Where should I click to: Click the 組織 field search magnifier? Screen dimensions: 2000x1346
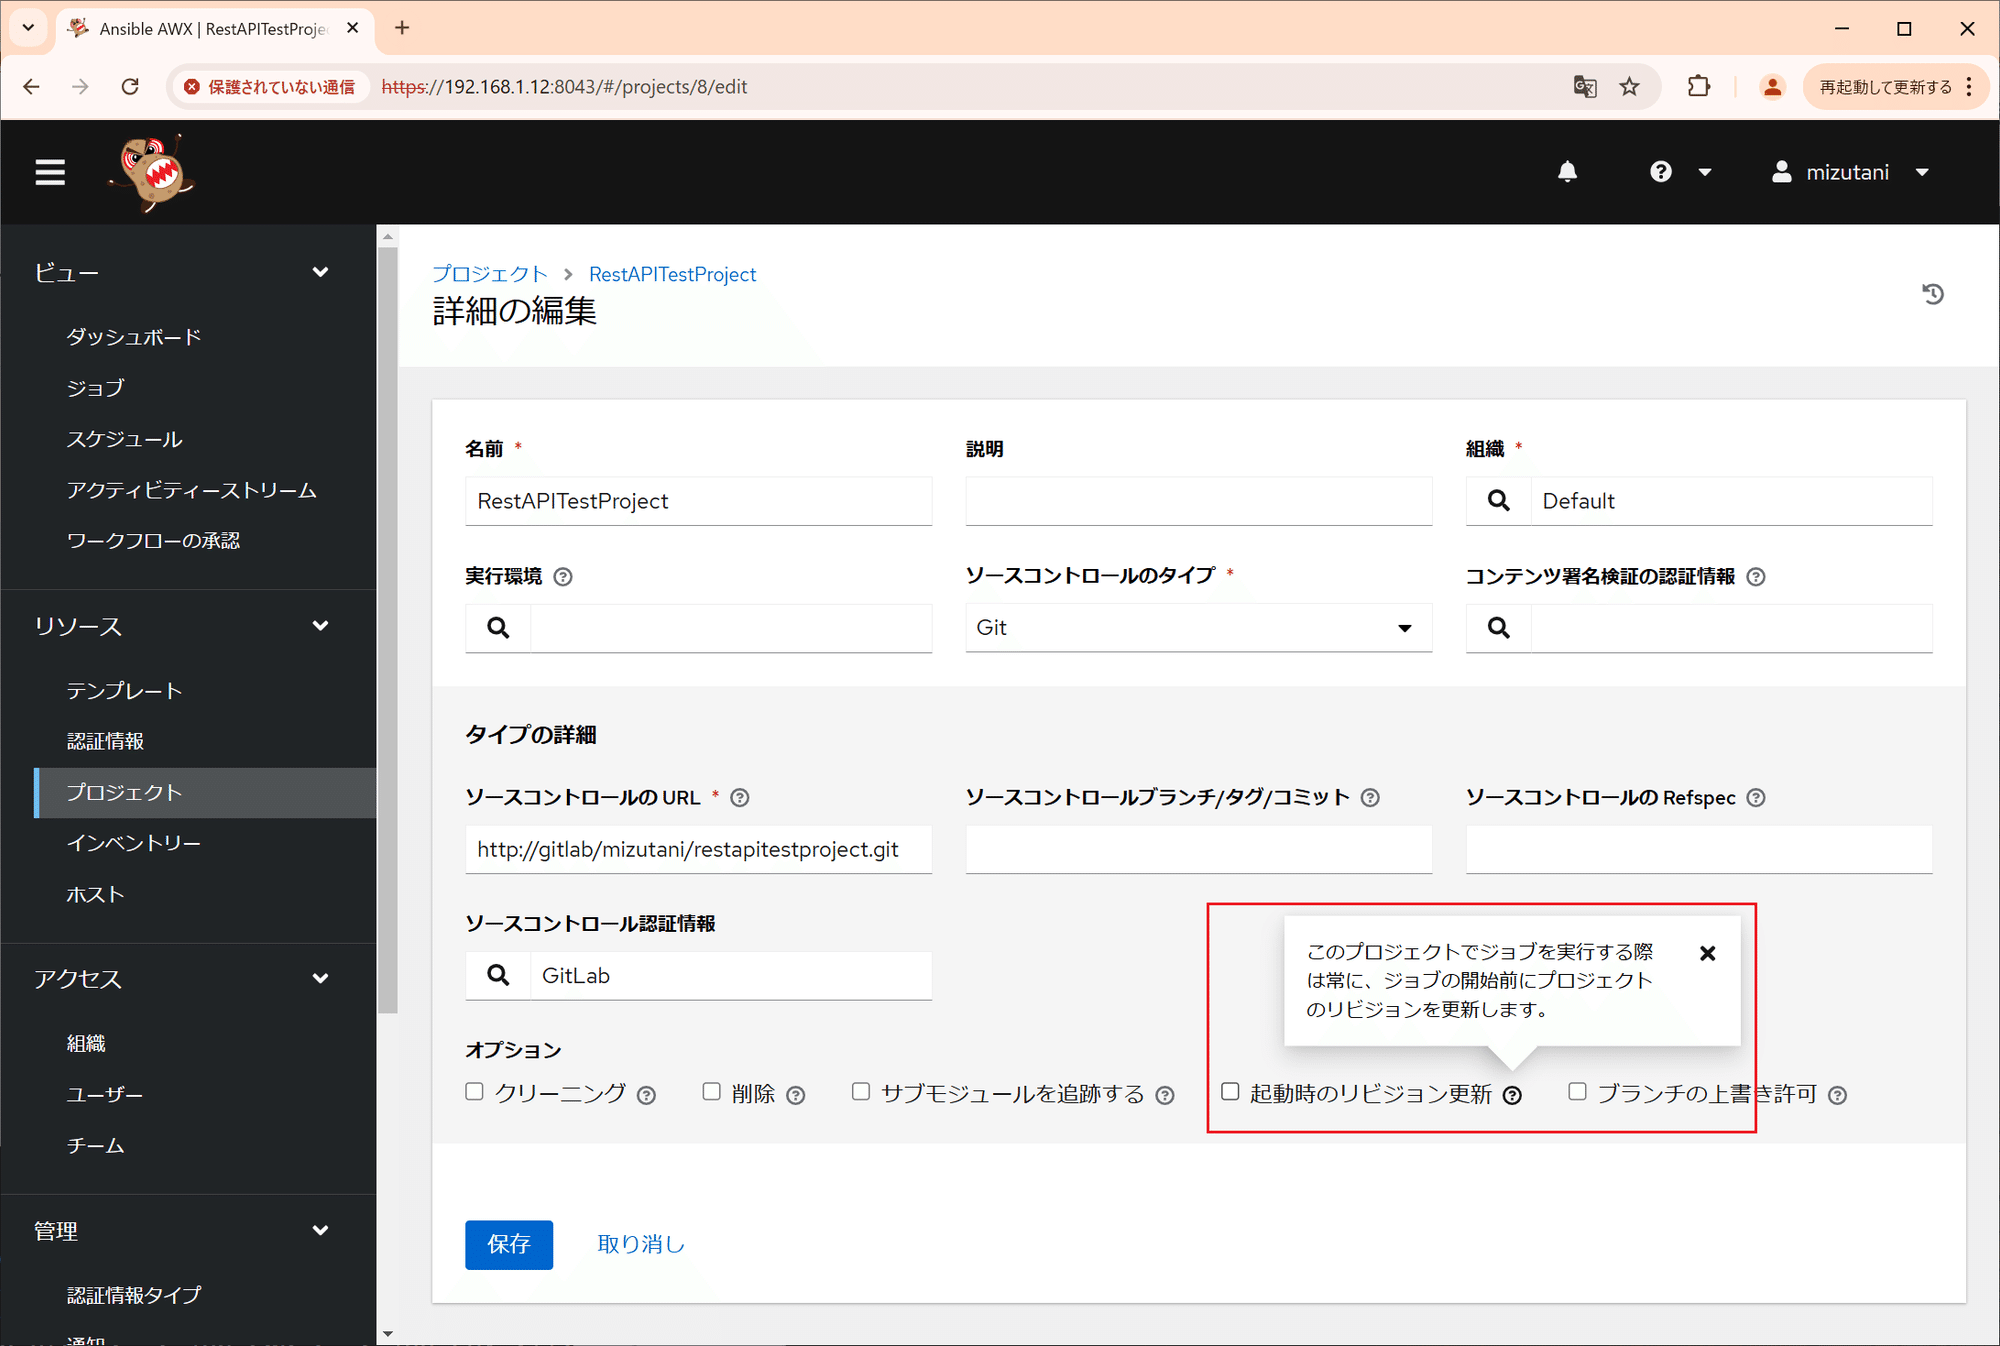(1498, 500)
